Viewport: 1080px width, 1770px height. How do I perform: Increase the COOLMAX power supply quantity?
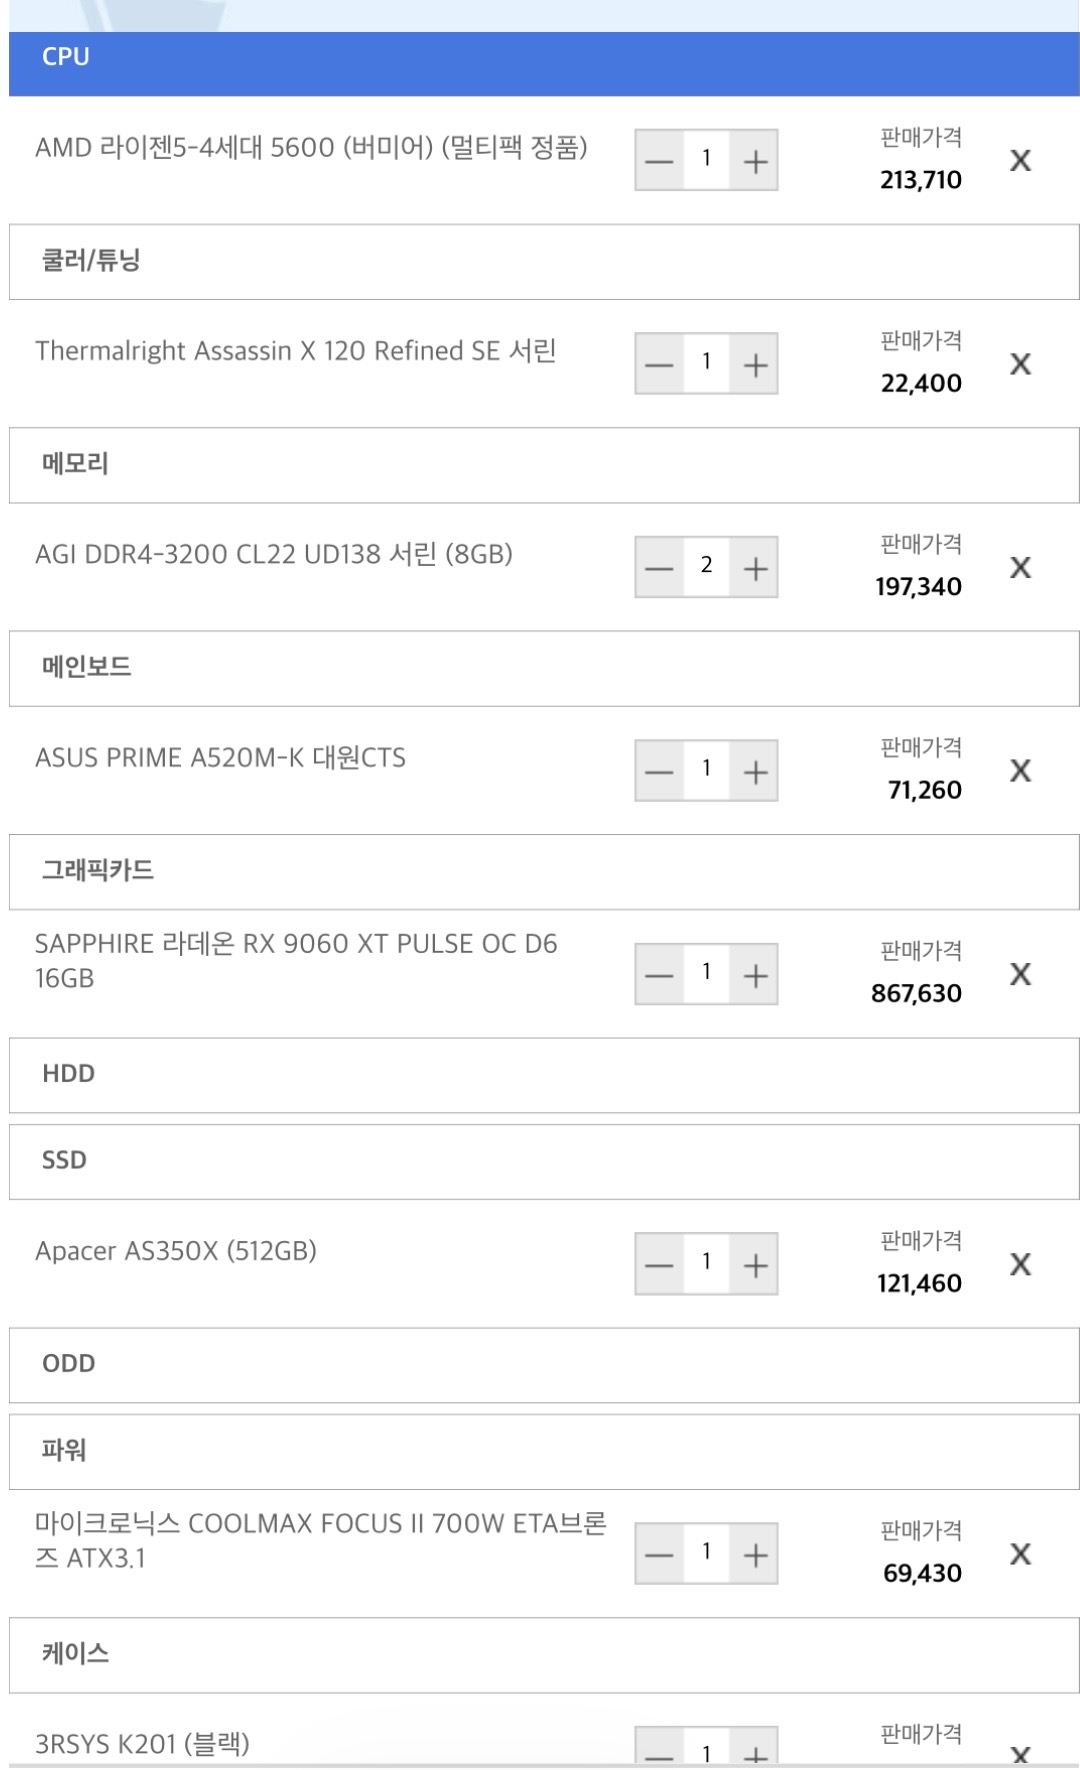point(755,1554)
